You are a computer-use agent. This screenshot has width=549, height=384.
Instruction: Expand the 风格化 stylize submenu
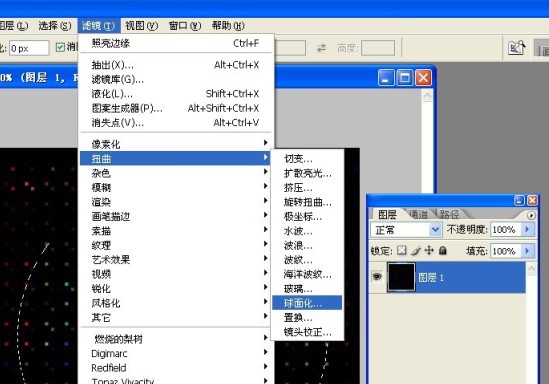[175, 303]
